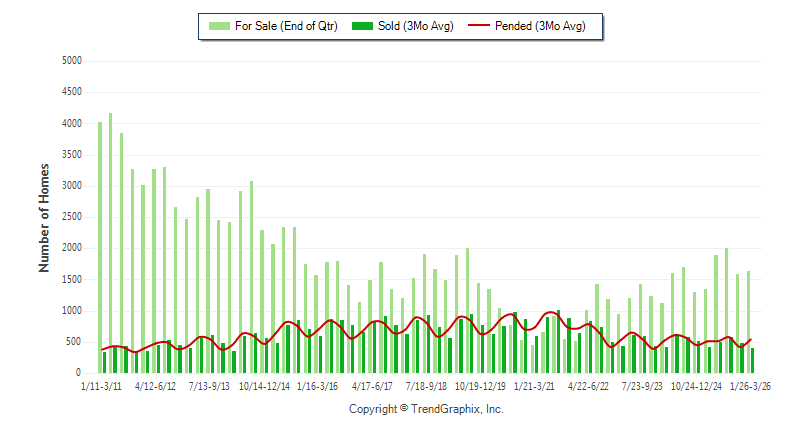
Task: Click the red Pended line legend marker
Action: tap(505, 26)
